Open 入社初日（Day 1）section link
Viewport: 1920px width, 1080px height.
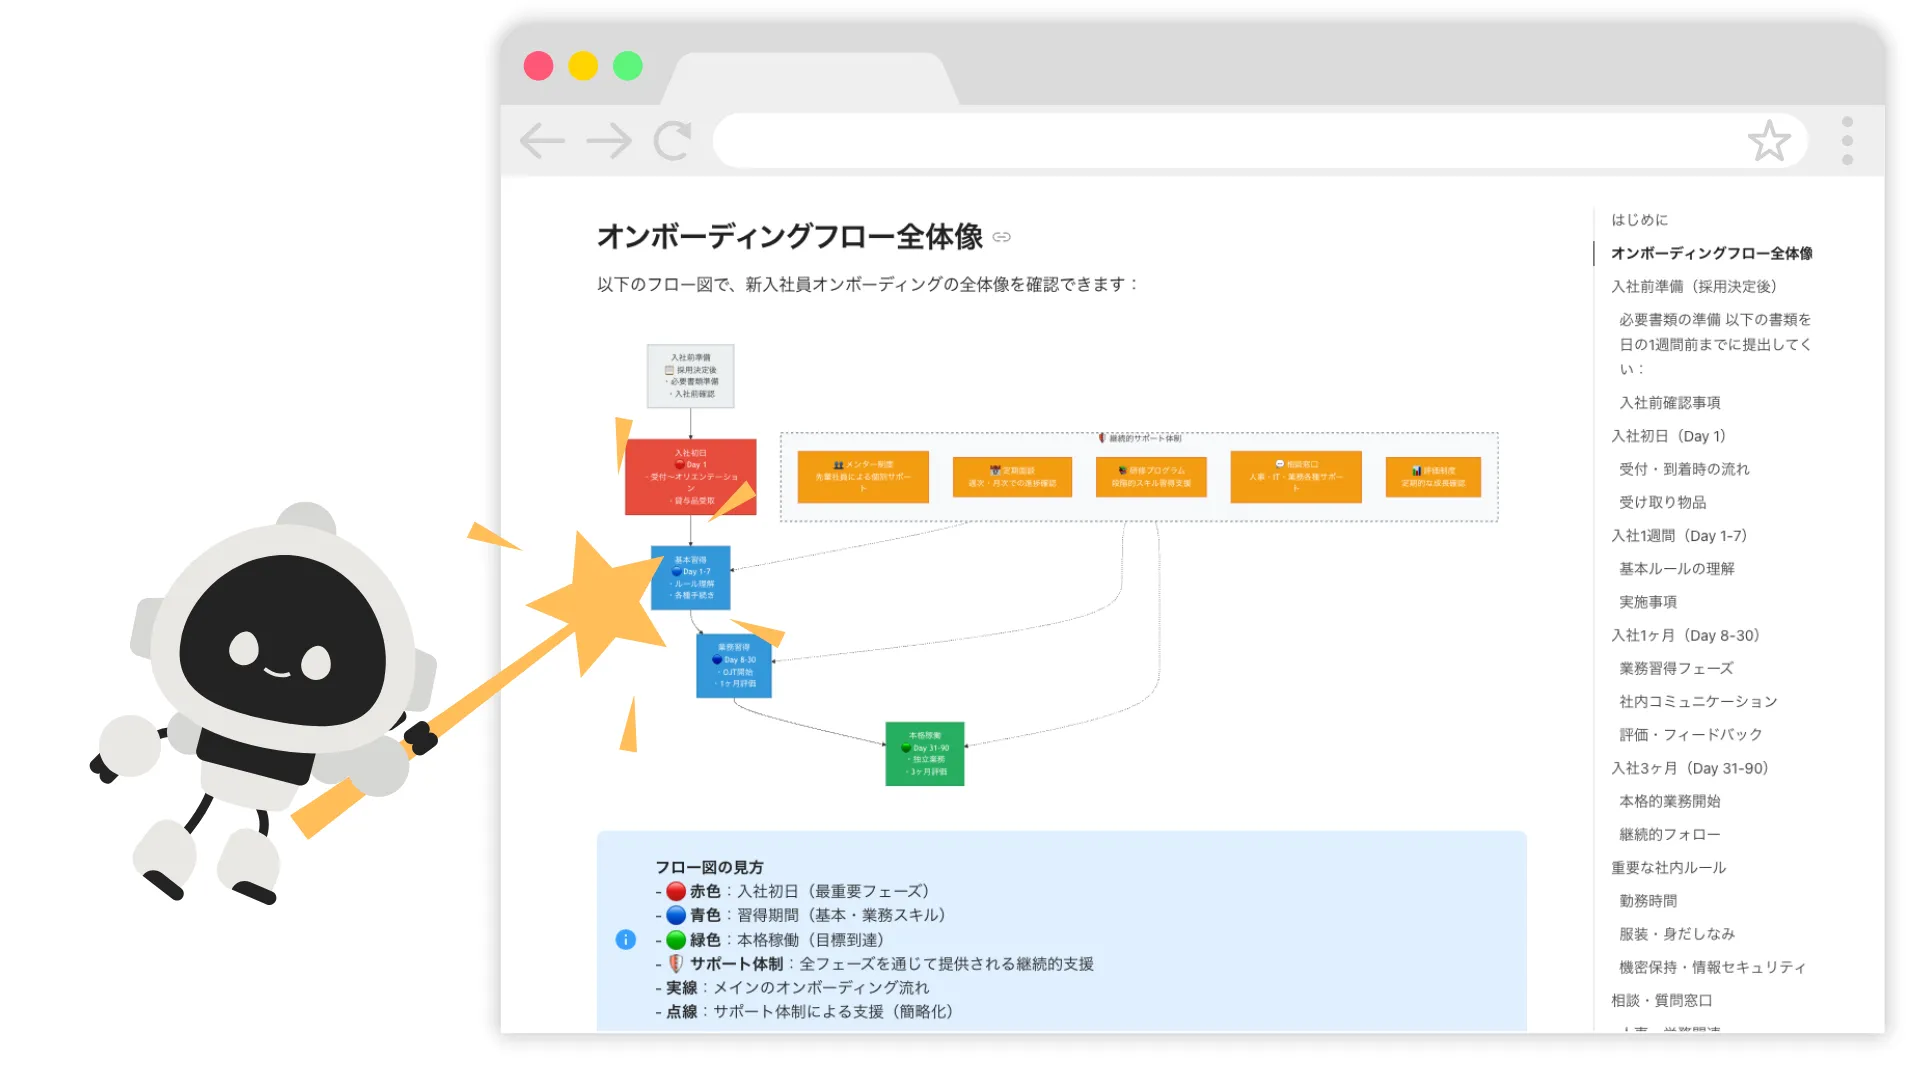(x=1668, y=436)
